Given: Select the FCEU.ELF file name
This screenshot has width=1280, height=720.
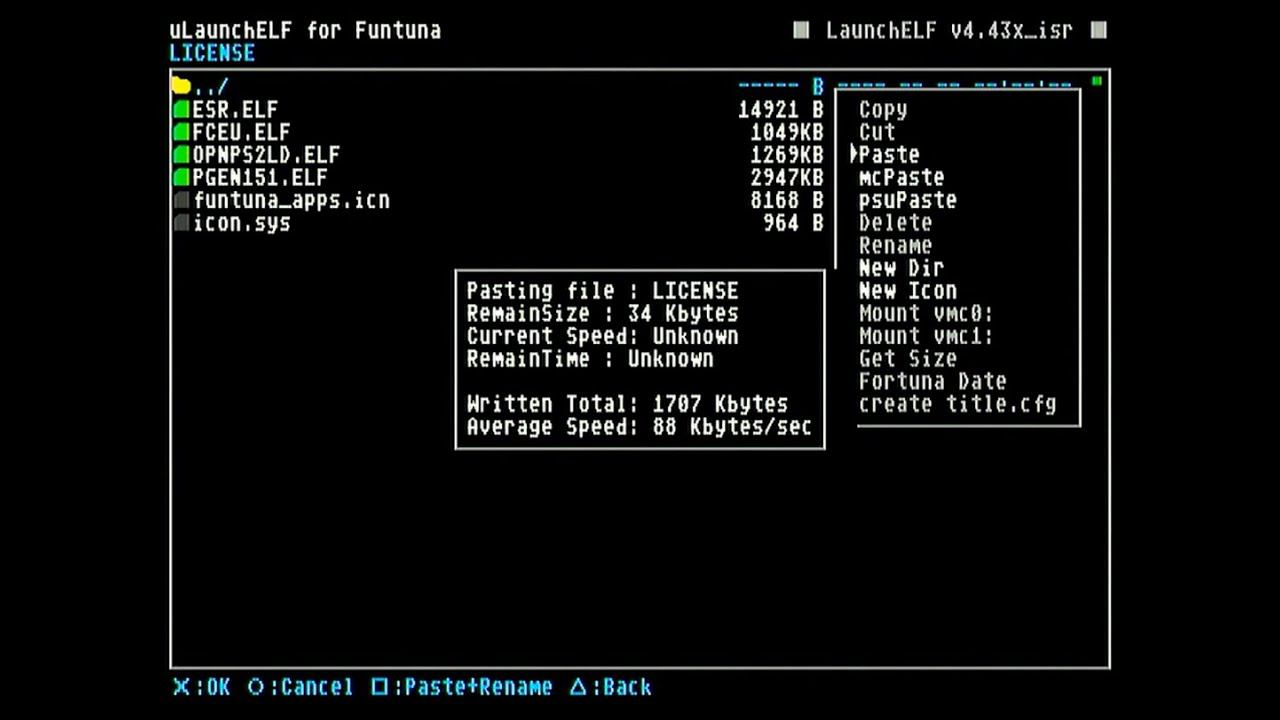Looking at the screenshot, I should 241,132.
